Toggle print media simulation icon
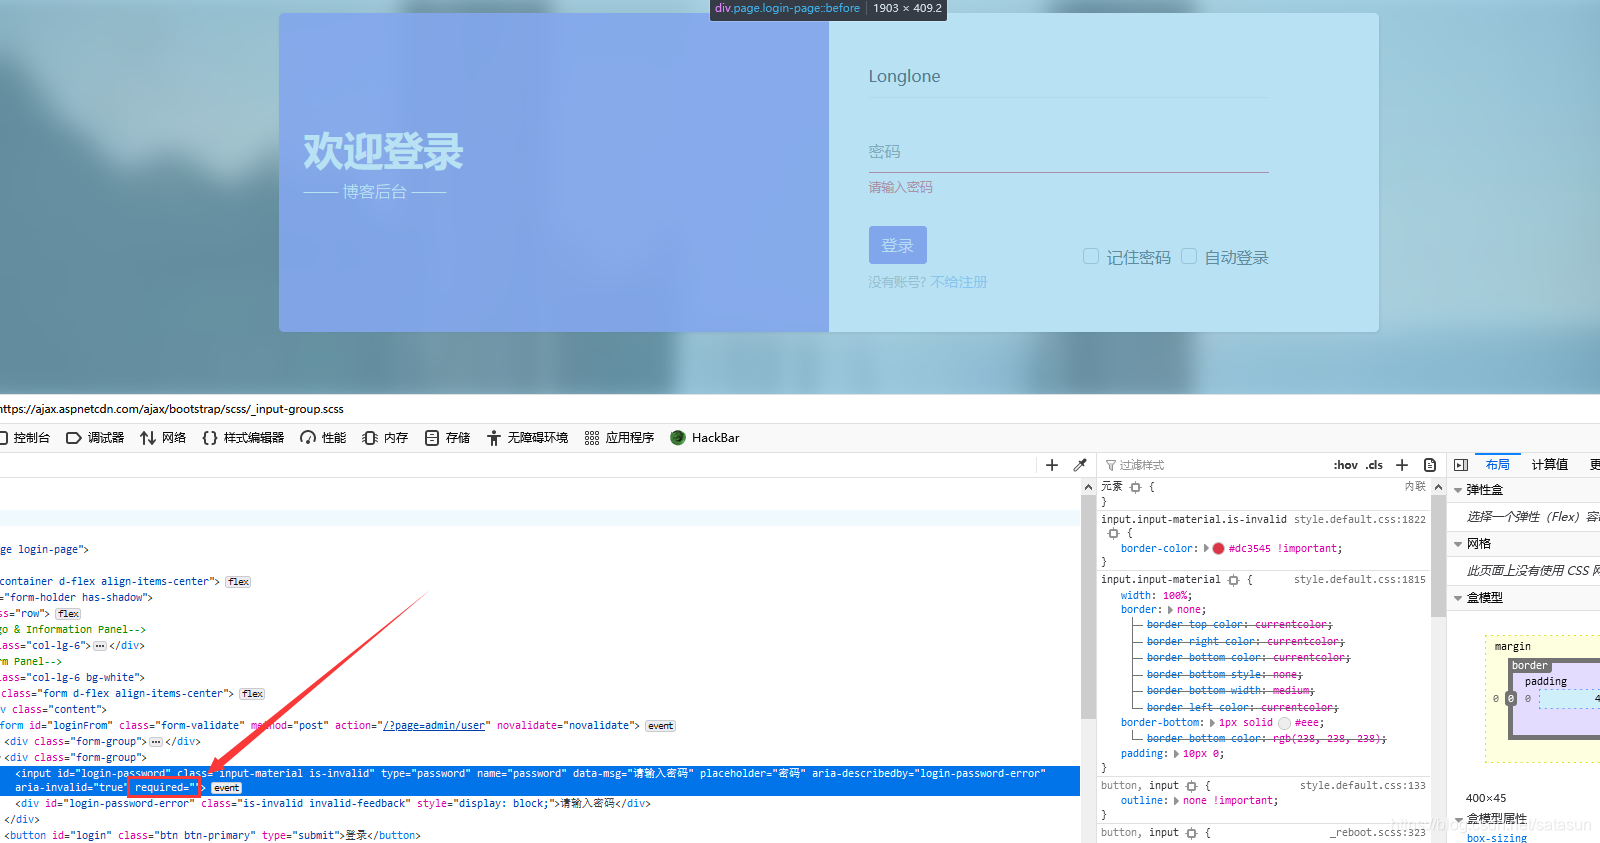 (1430, 465)
